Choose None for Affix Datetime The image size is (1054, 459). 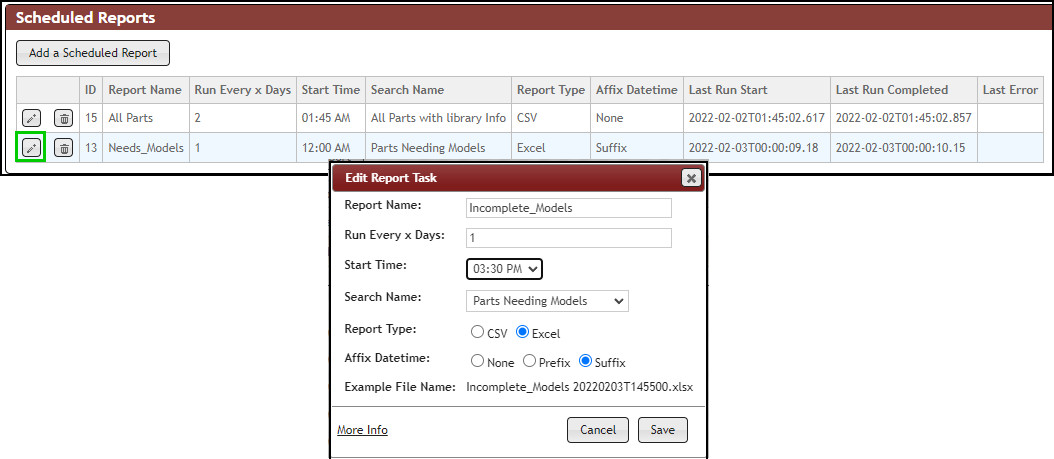477,362
